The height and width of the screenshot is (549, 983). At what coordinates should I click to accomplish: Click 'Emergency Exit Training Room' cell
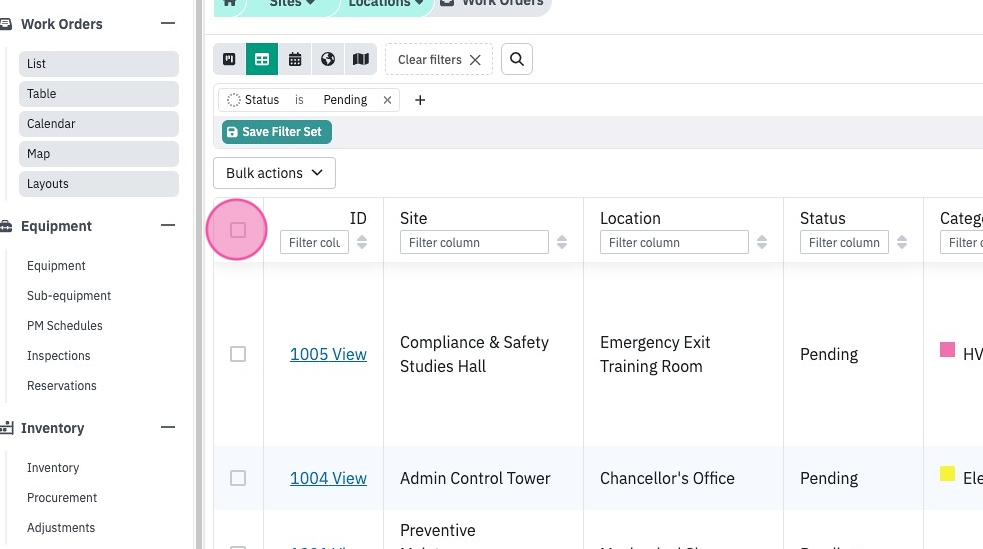coord(655,354)
